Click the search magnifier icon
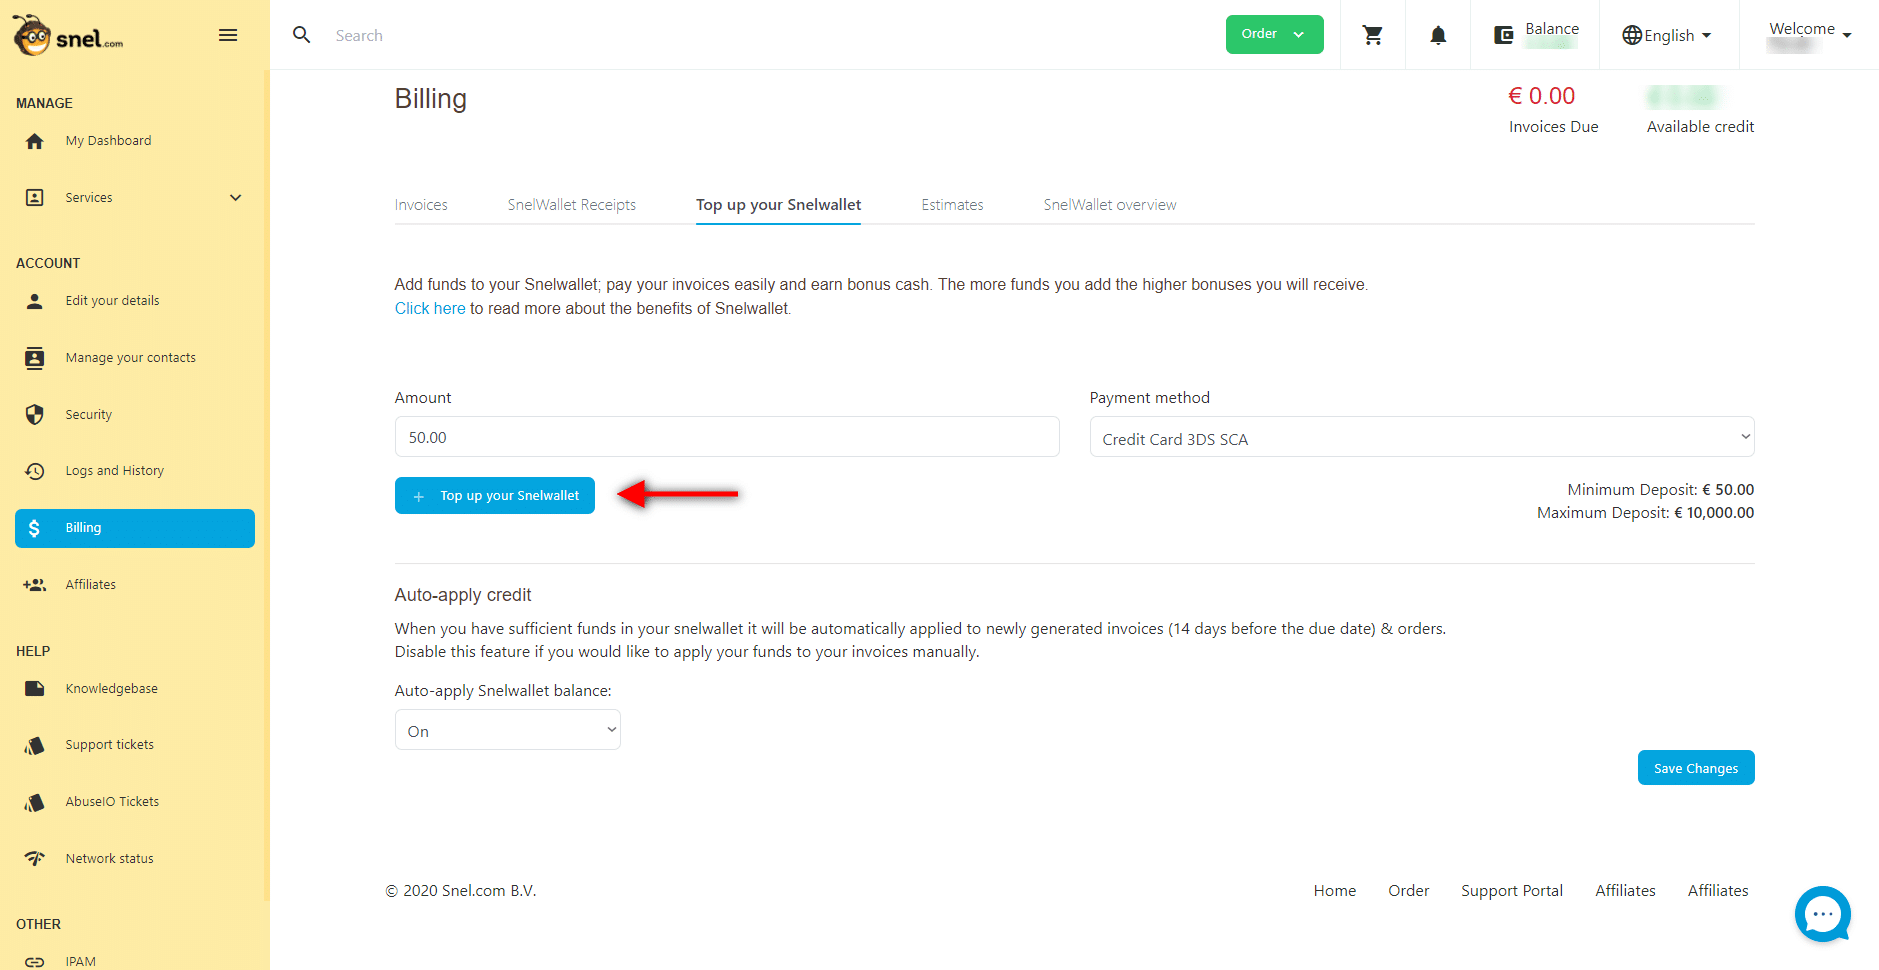 [x=301, y=35]
